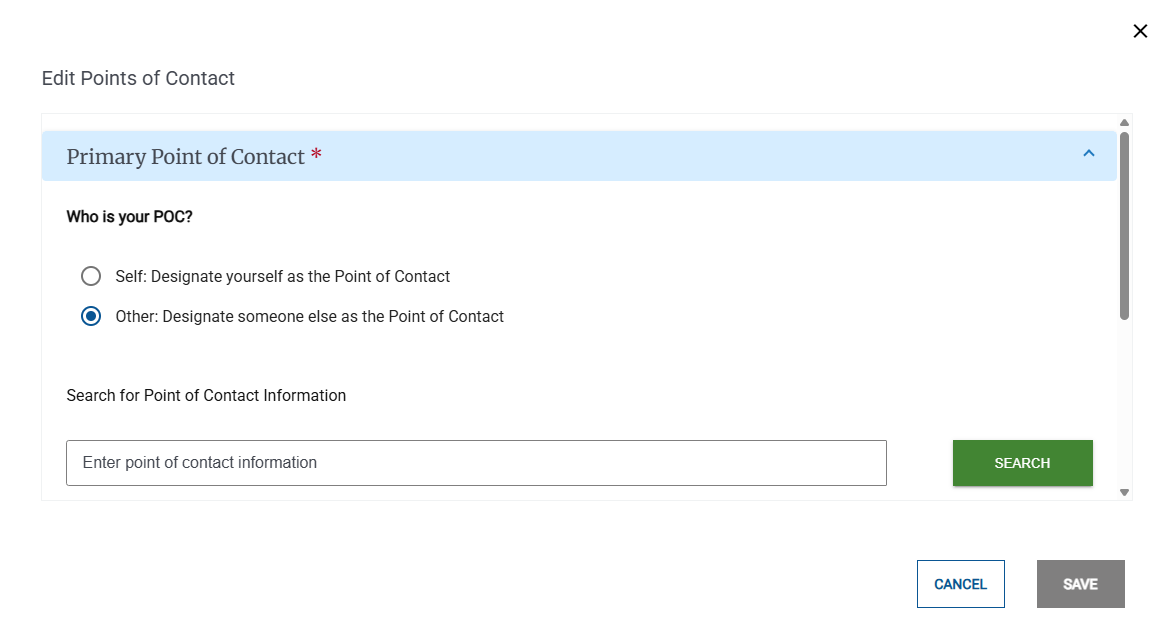This screenshot has width=1170, height=630.
Task: Click the point of contact search field
Action: tap(476, 462)
